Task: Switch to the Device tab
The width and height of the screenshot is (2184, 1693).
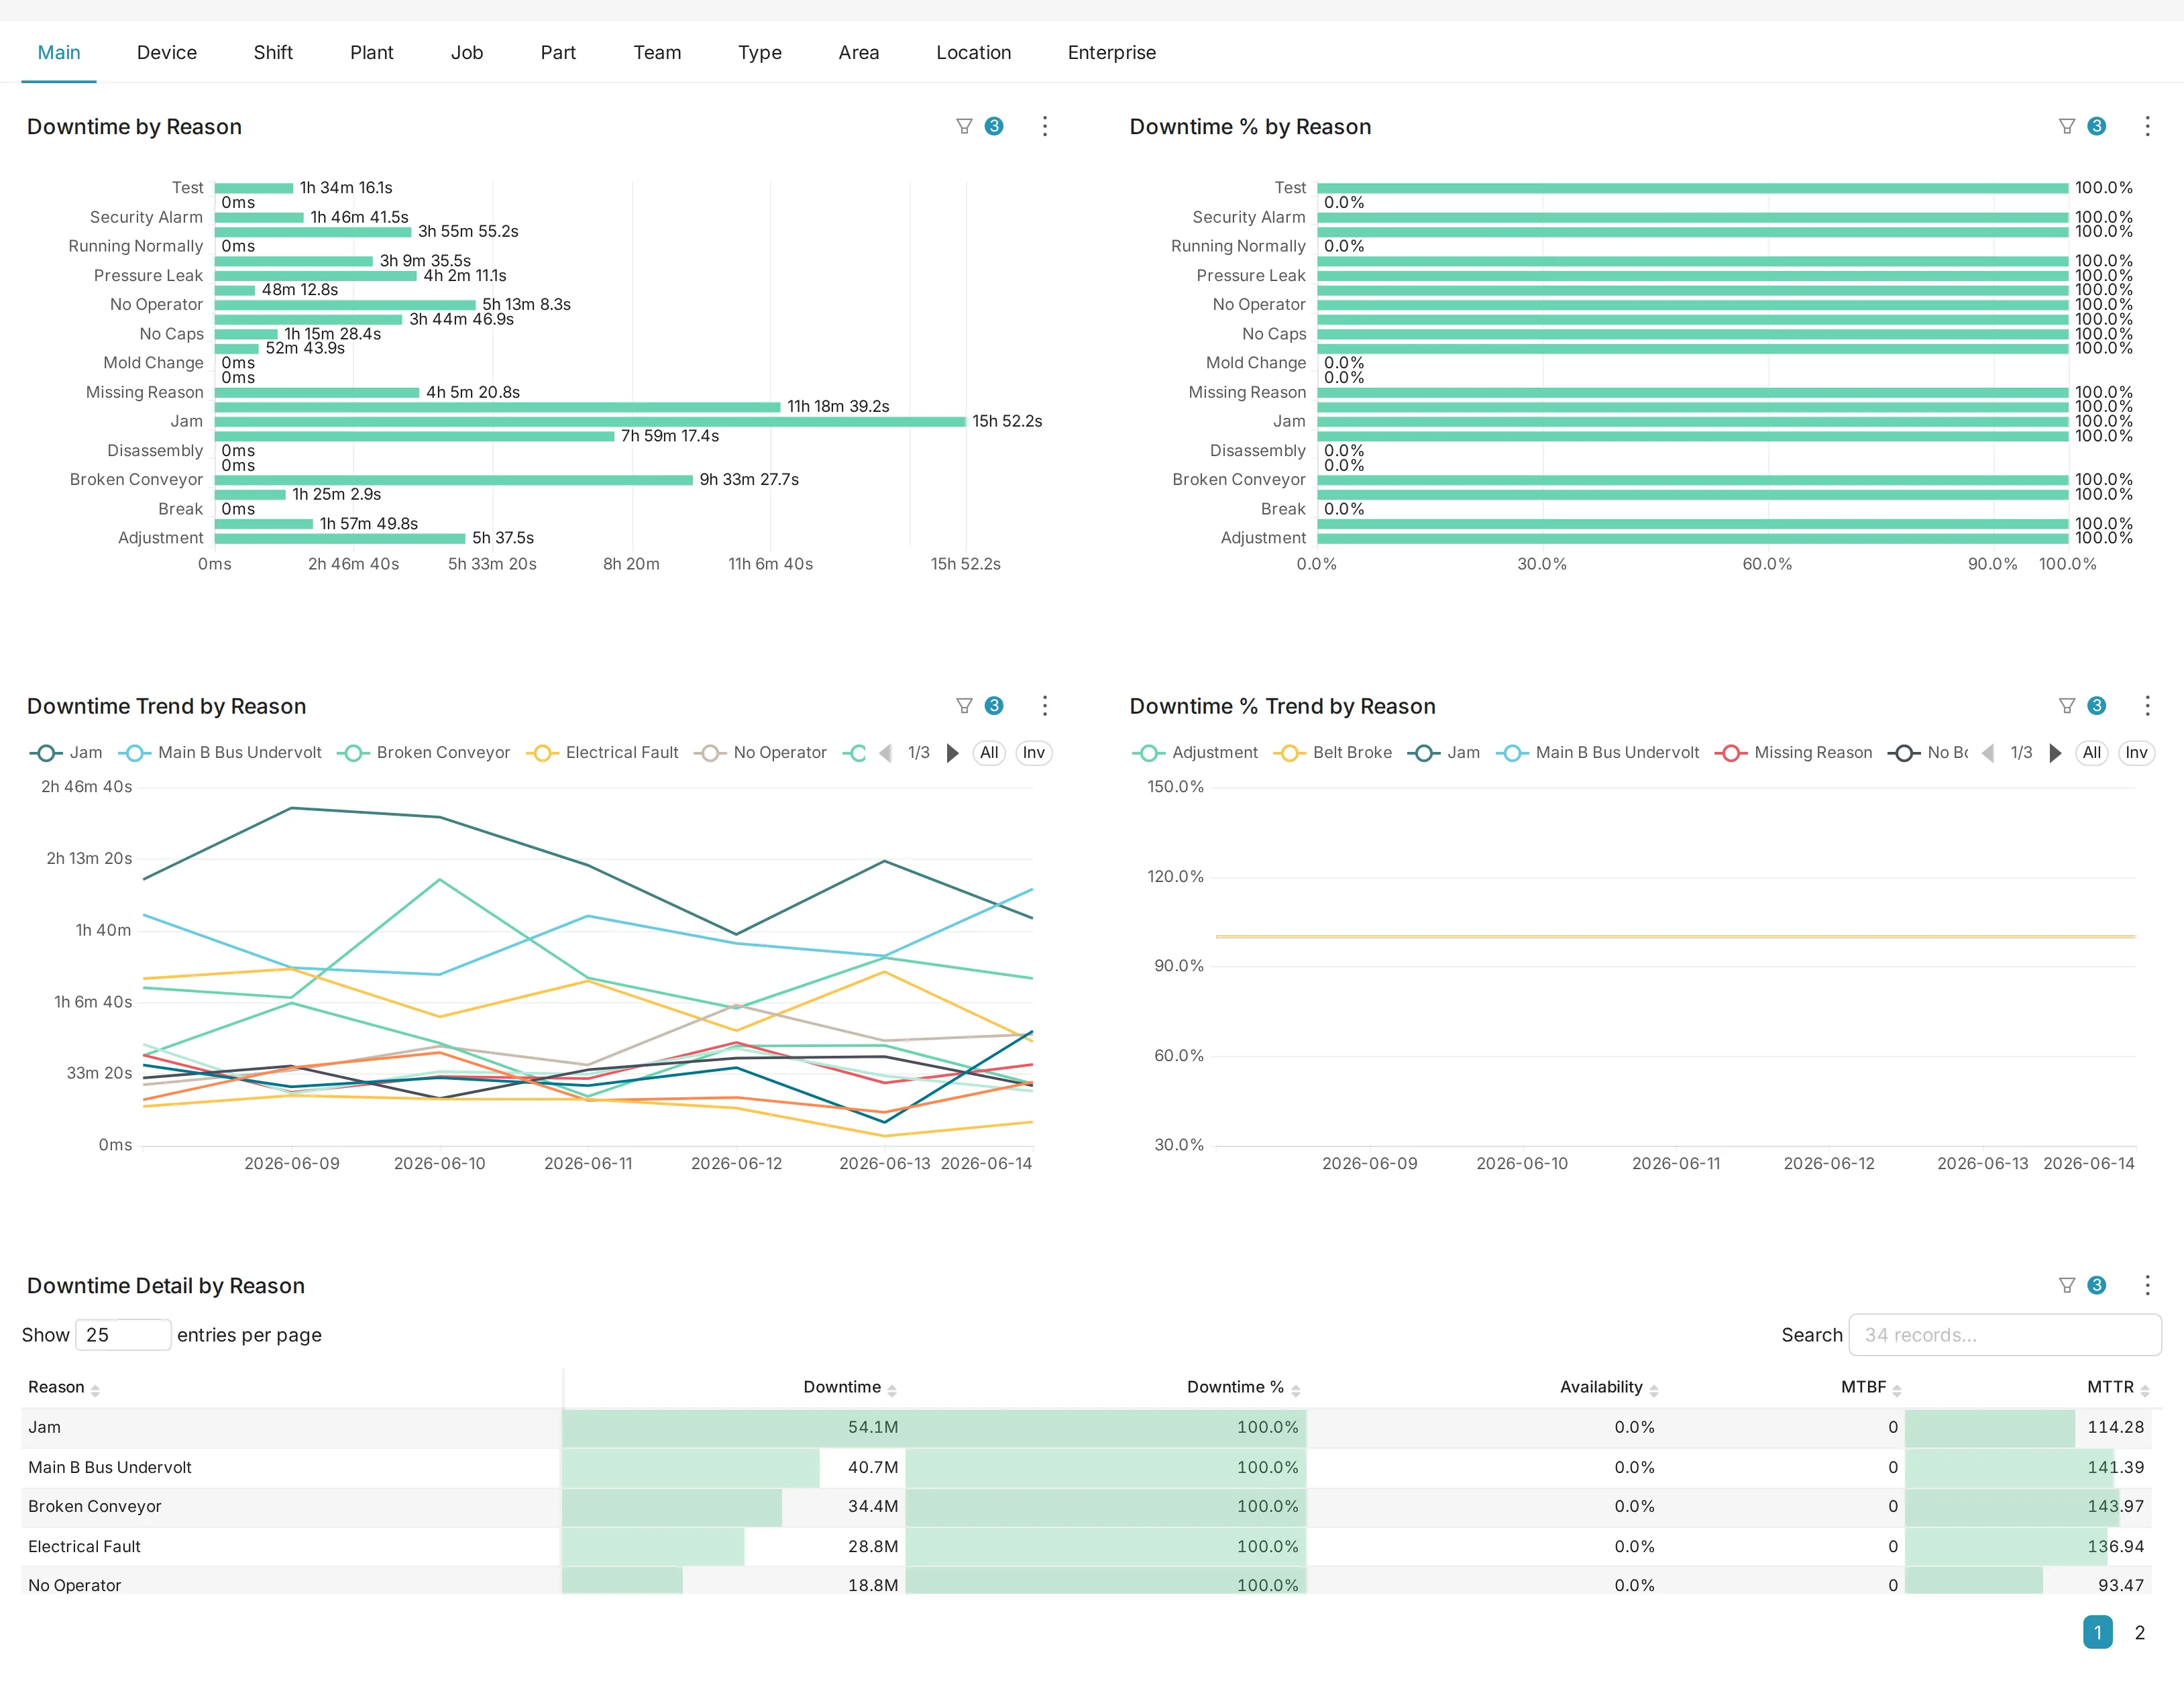Action: click(x=167, y=52)
